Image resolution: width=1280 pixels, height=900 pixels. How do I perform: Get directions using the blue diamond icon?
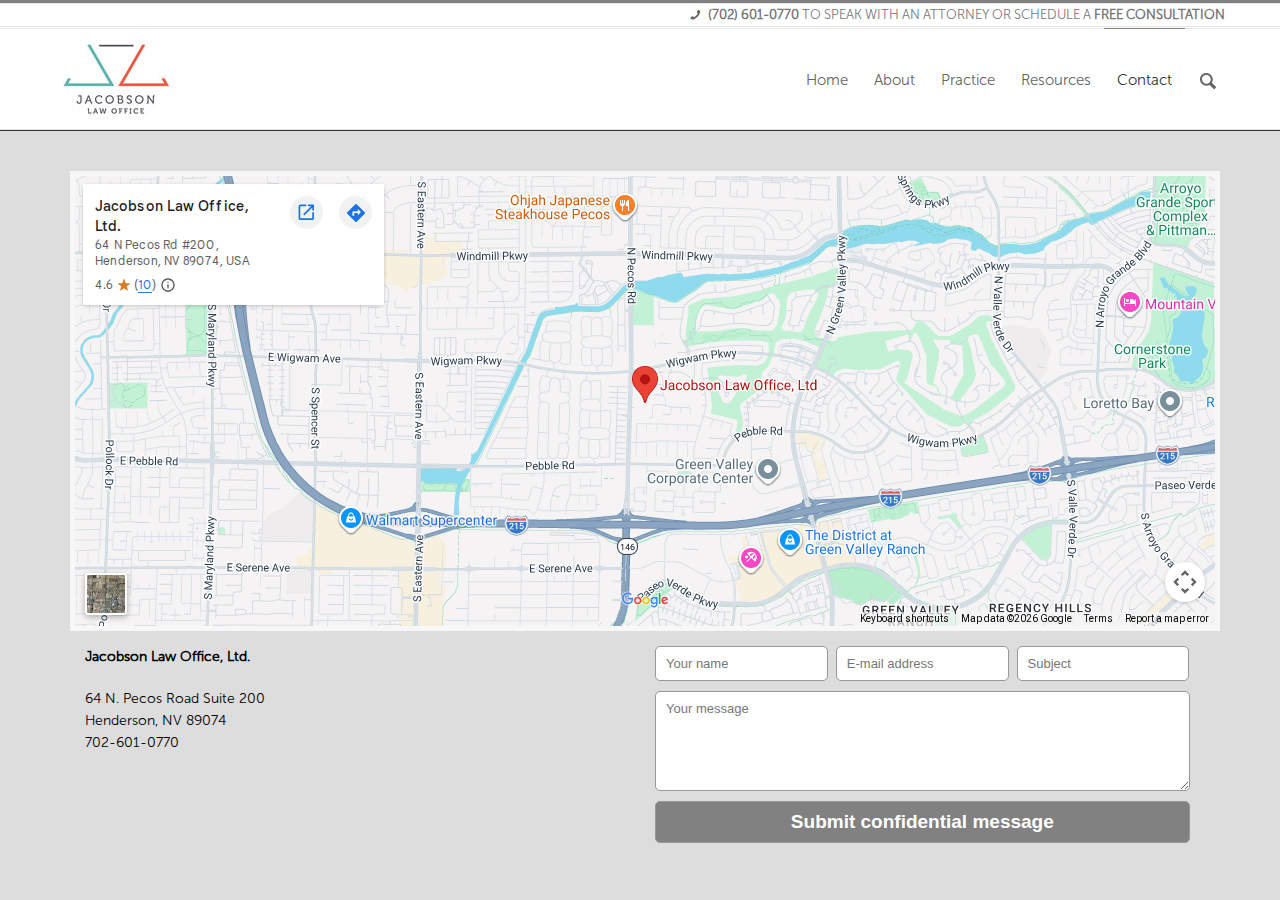[355, 212]
